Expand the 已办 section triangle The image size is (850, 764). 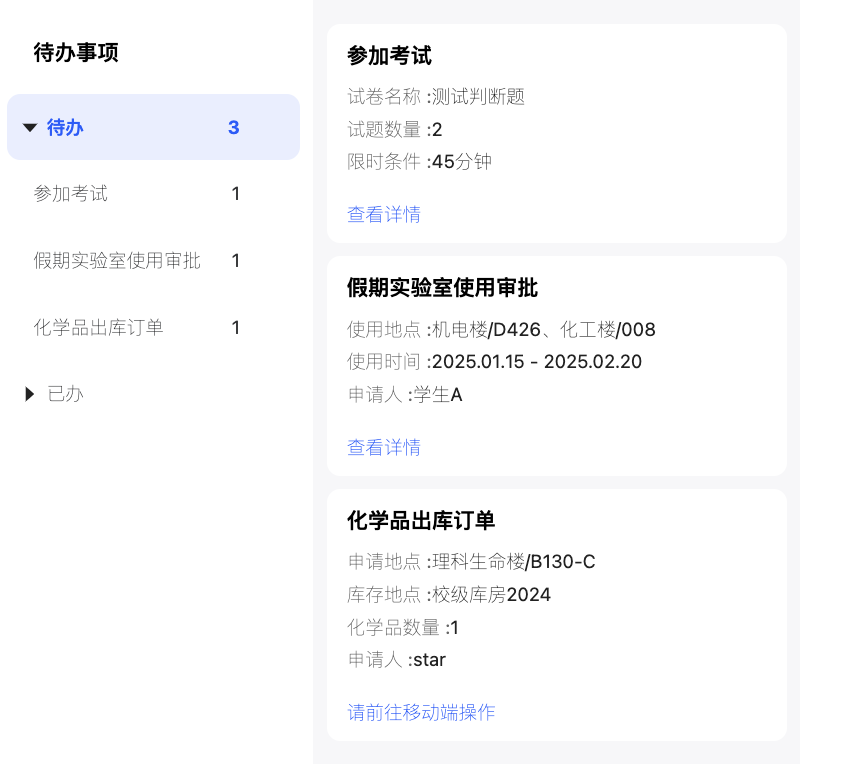coord(30,394)
